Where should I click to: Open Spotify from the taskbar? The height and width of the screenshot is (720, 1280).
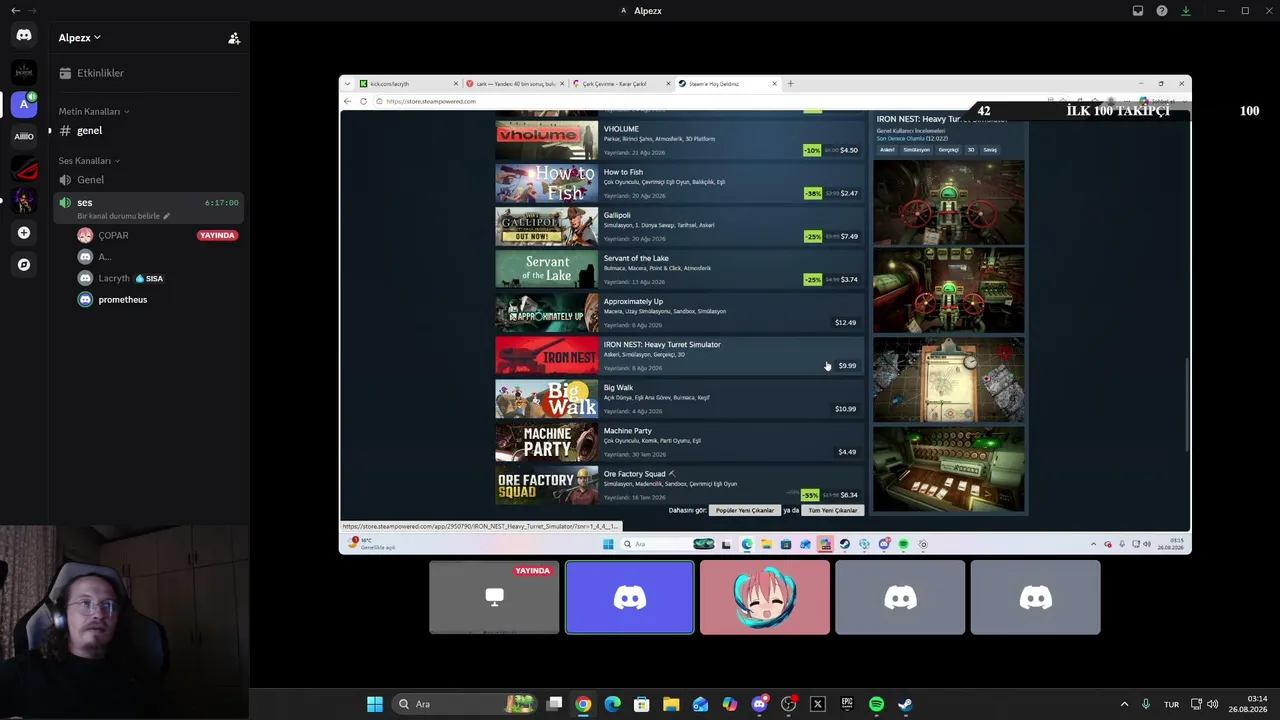coord(876,704)
